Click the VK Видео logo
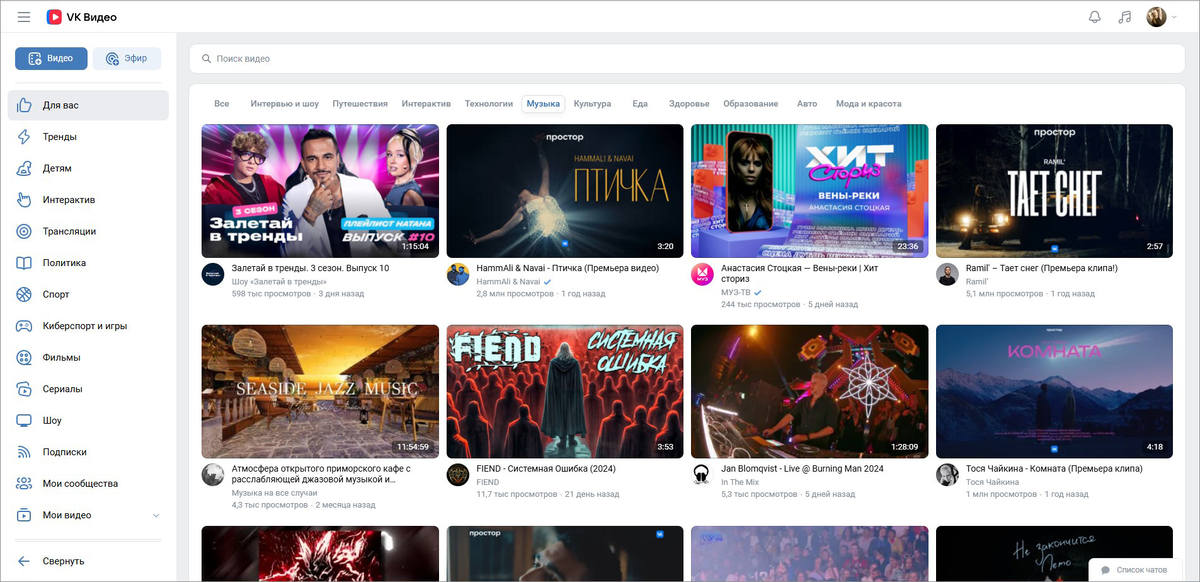 81,17
